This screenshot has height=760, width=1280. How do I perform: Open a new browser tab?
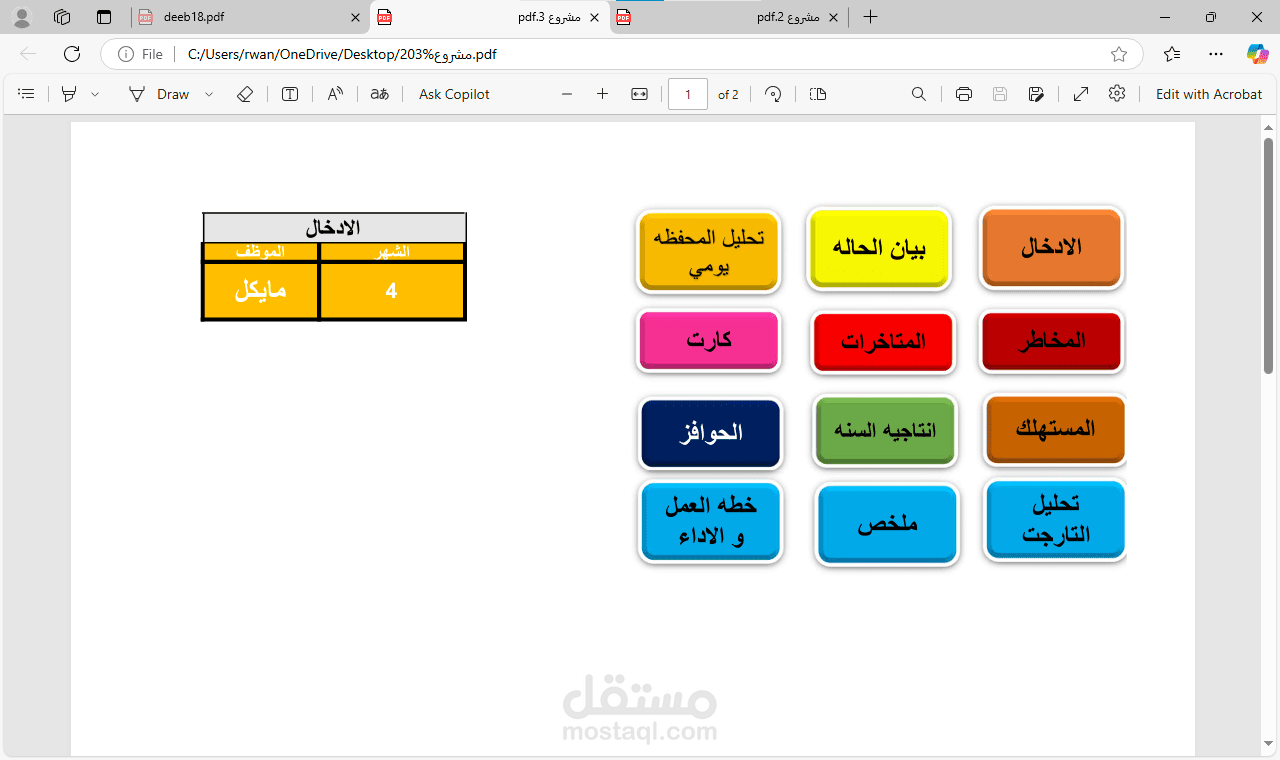coord(870,17)
